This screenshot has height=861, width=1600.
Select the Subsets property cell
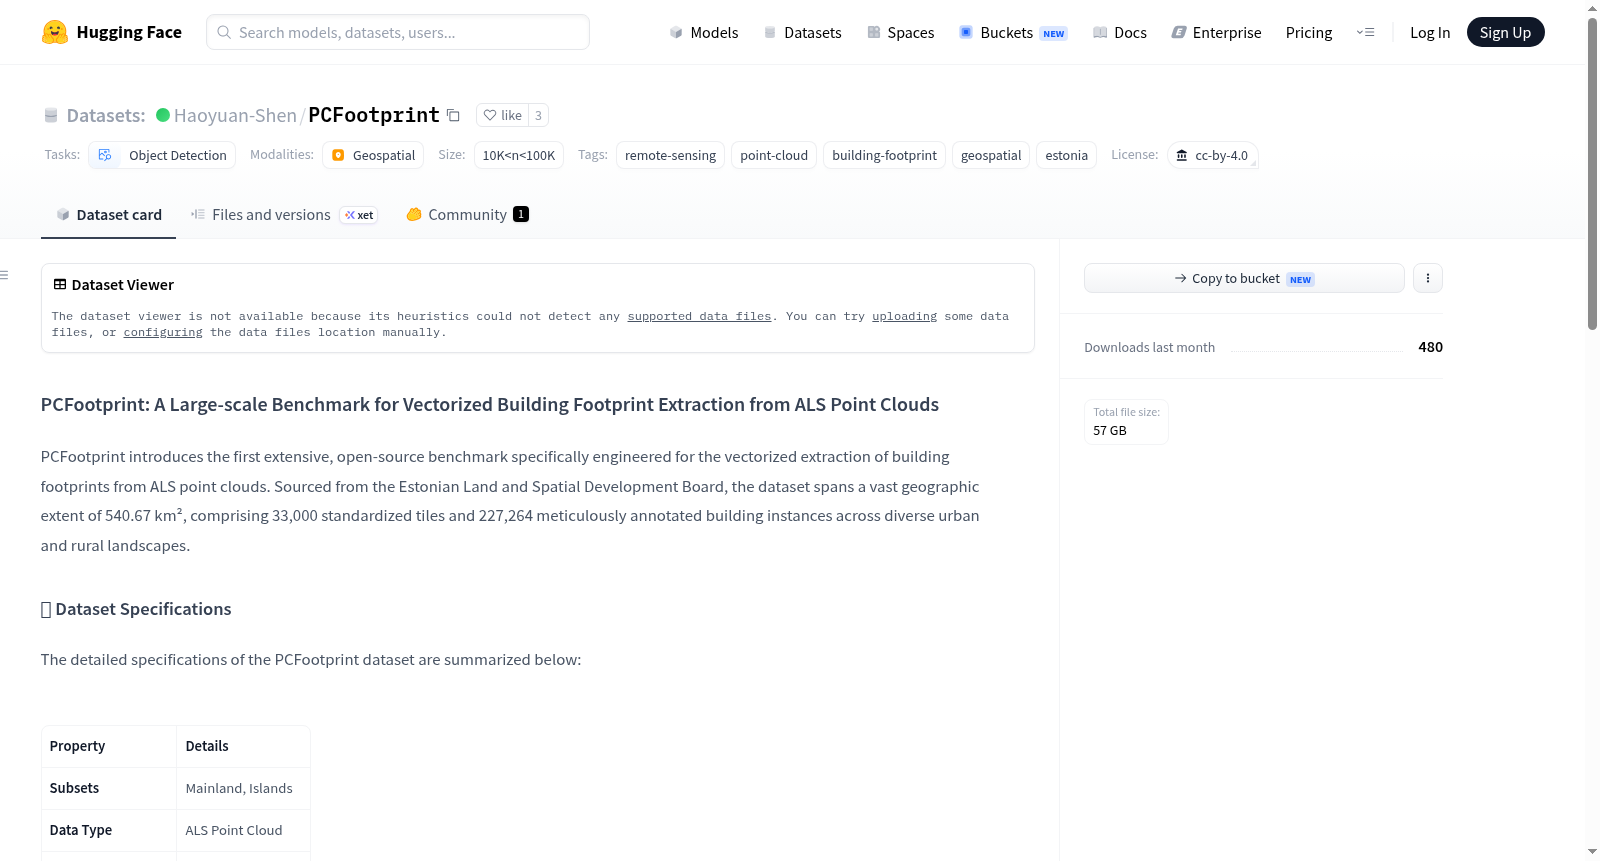pos(109,788)
